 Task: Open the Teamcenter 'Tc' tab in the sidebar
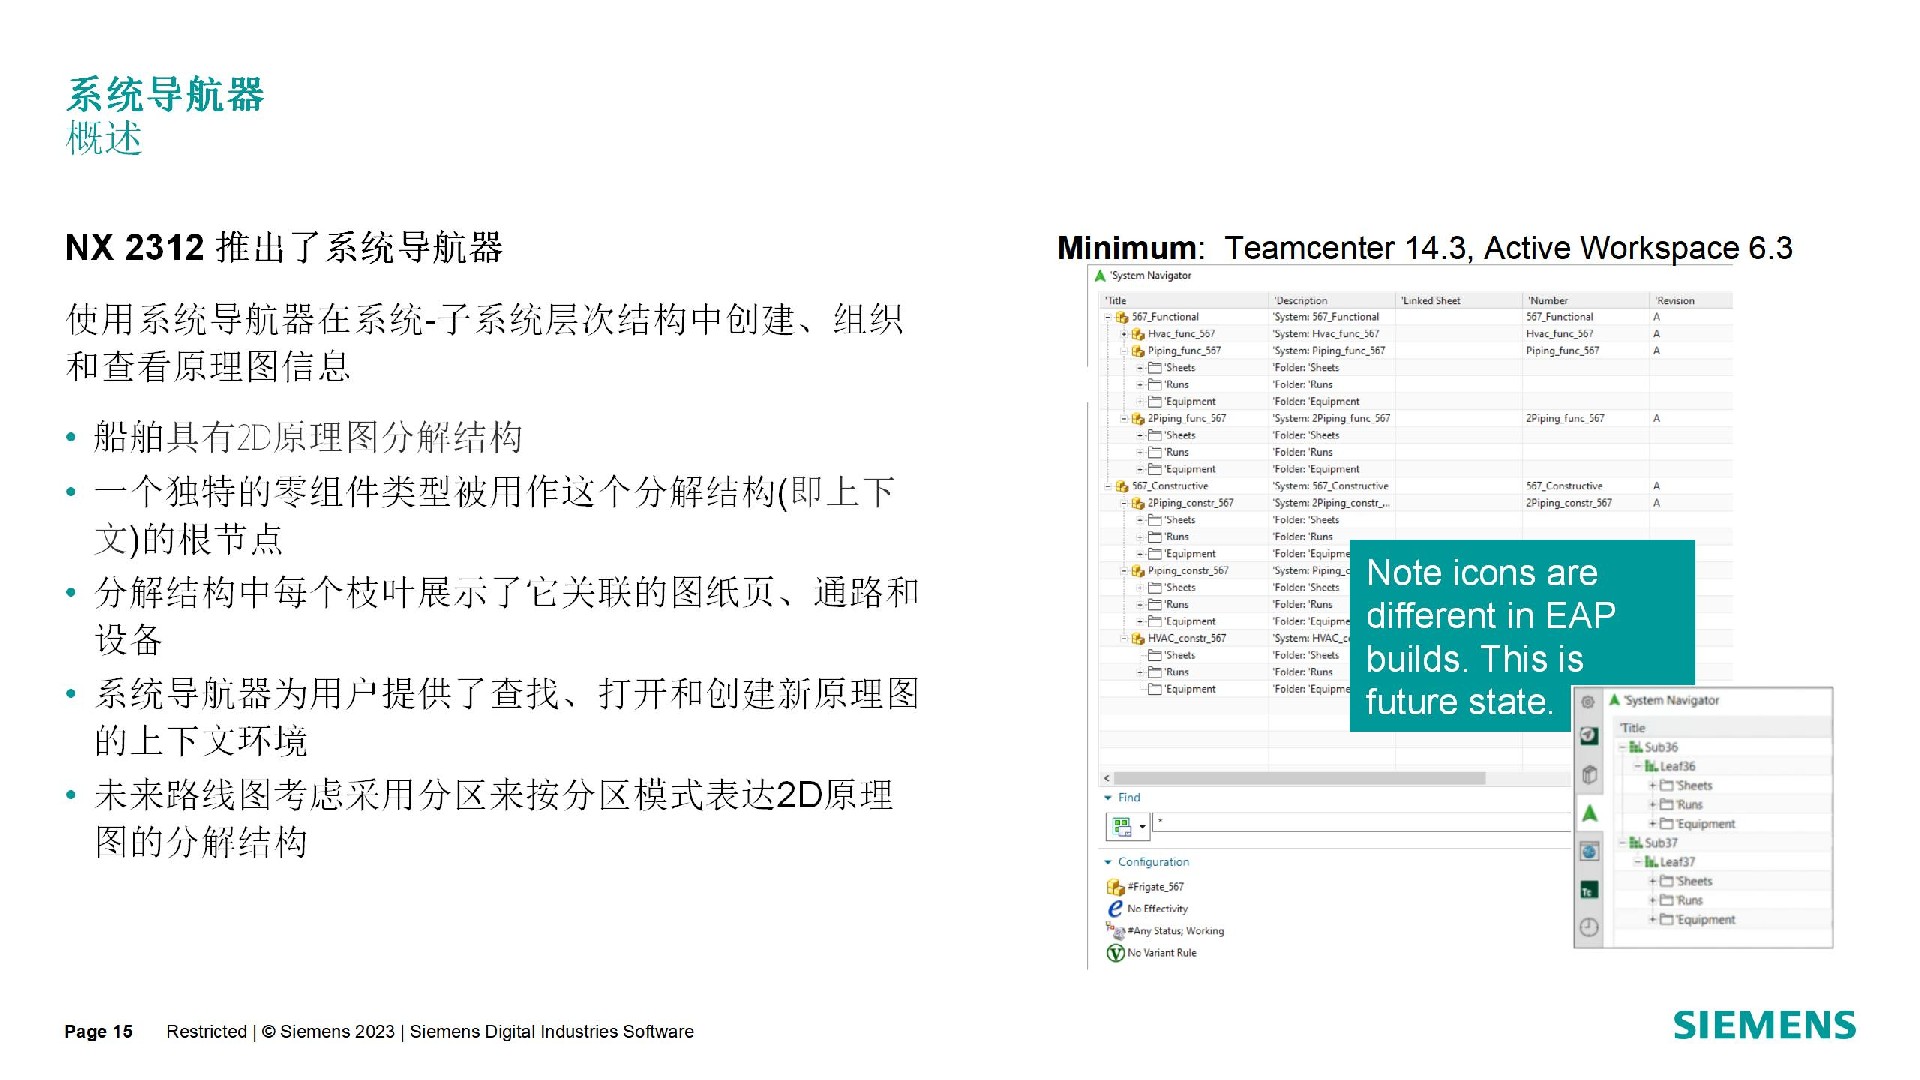pos(1589,890)
